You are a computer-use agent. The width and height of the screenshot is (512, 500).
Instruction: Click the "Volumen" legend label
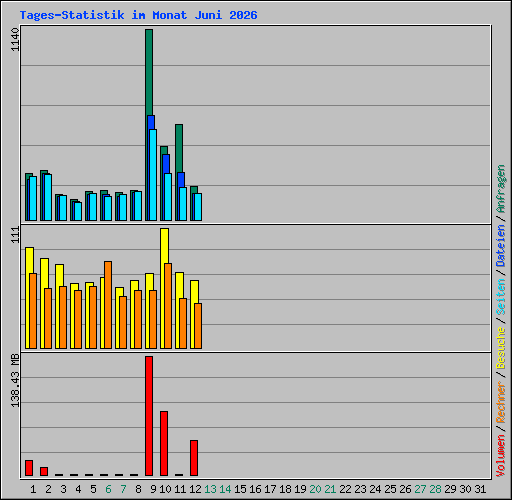tap(501, 455)
